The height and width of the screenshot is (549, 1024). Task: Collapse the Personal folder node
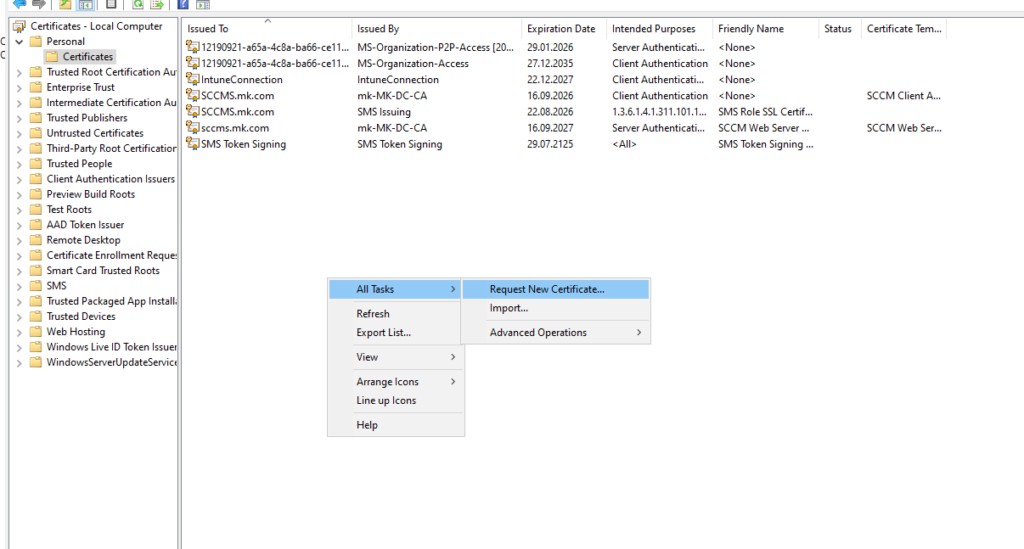(20, 42)
